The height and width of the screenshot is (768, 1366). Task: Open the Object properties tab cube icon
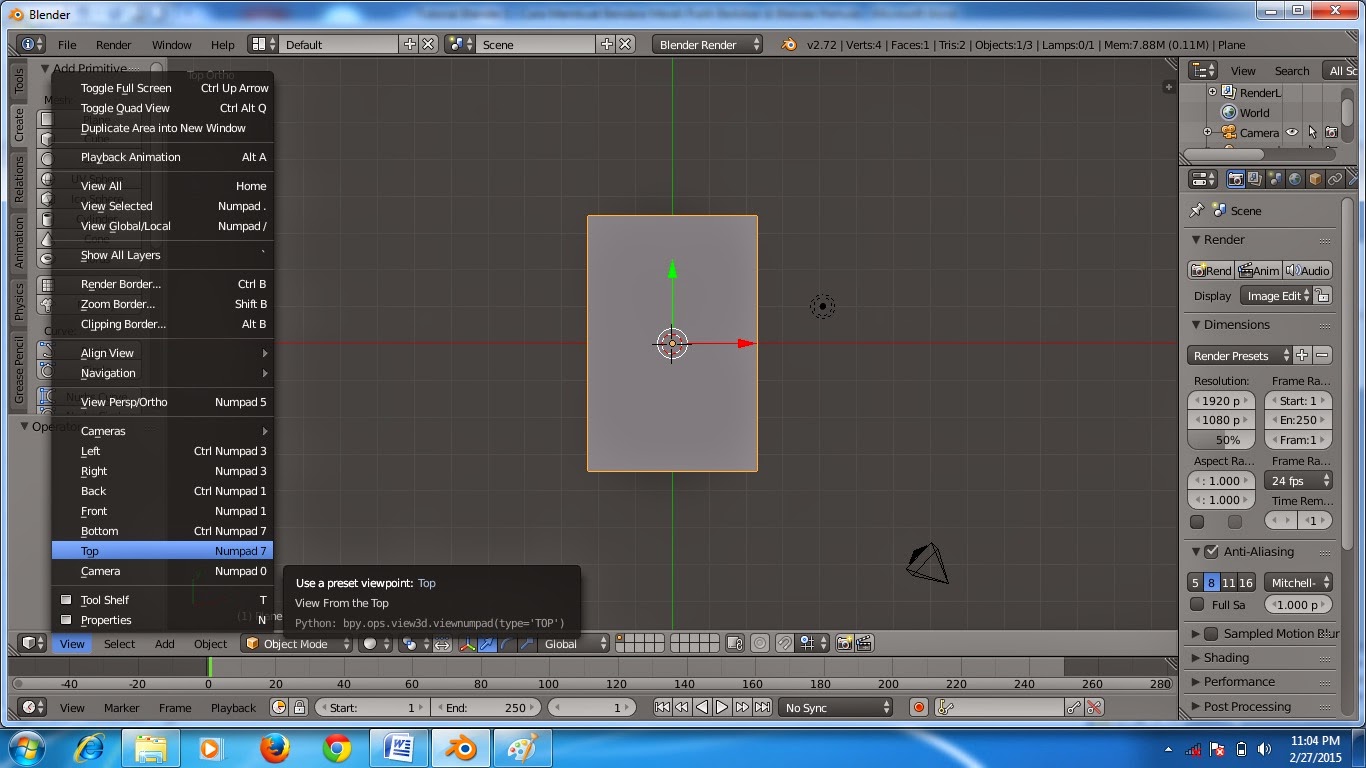[1315, 179]
